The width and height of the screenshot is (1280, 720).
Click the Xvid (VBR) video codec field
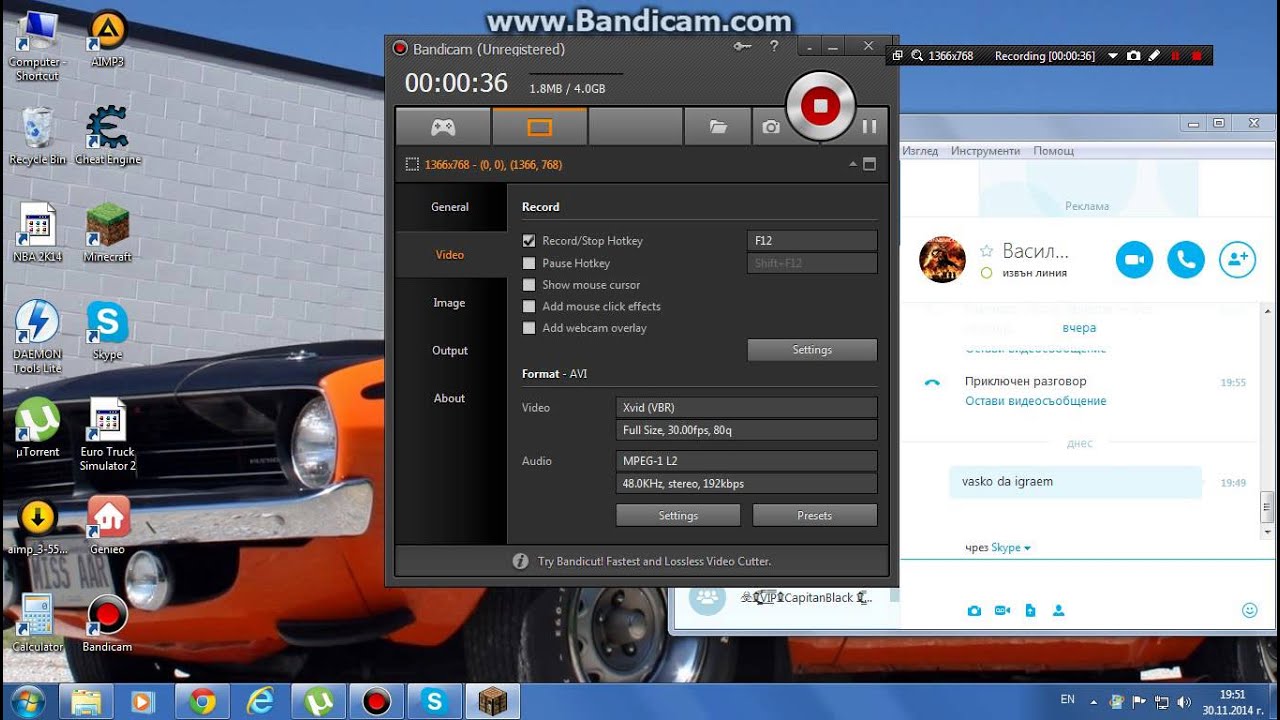pos(746,408)
